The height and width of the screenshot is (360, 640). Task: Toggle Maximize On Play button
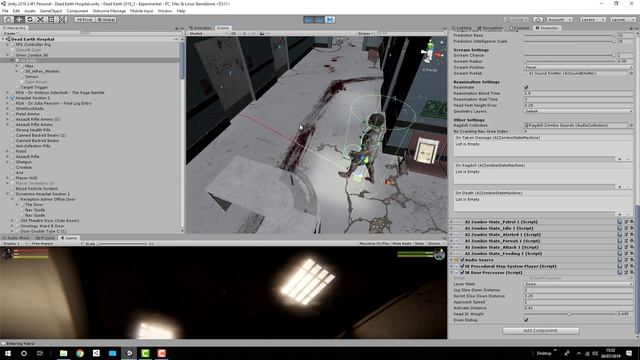374,244
